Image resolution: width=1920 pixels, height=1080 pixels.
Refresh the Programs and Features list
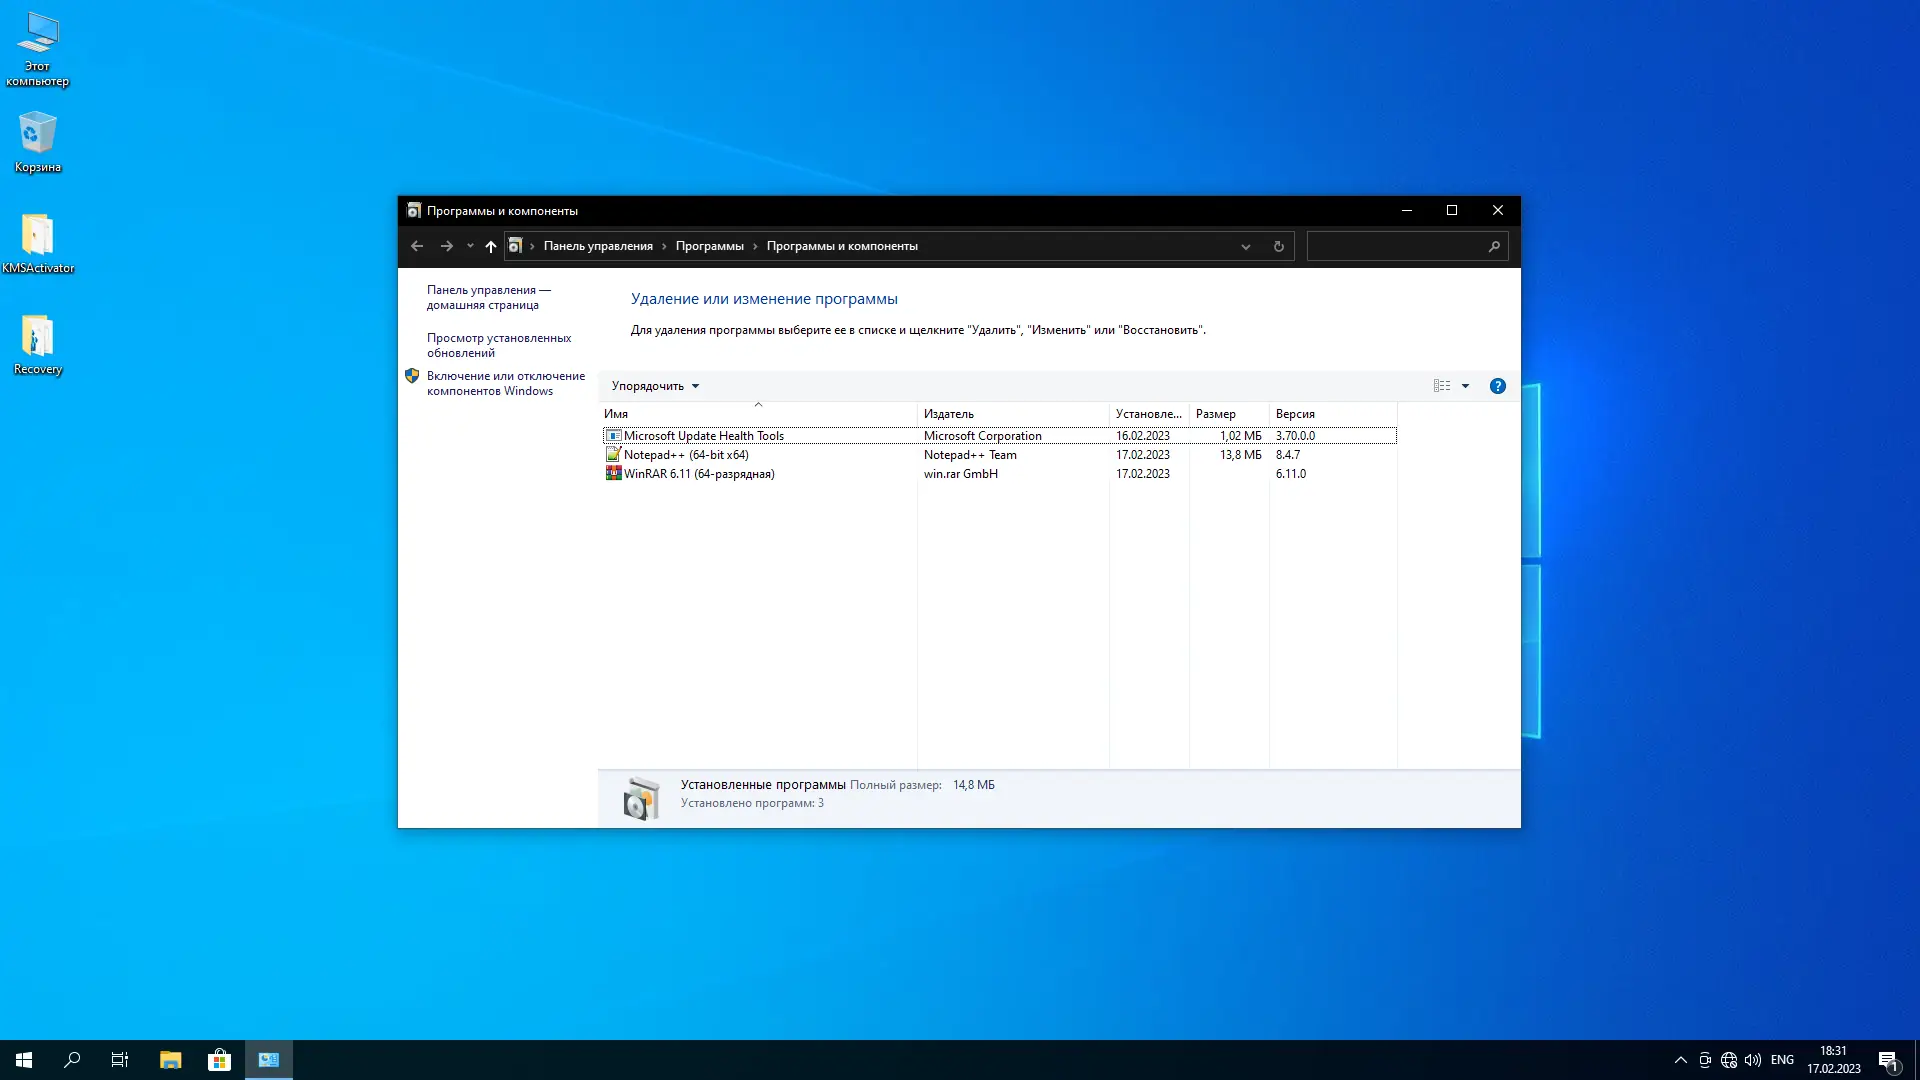click(x=1278, y=246)
